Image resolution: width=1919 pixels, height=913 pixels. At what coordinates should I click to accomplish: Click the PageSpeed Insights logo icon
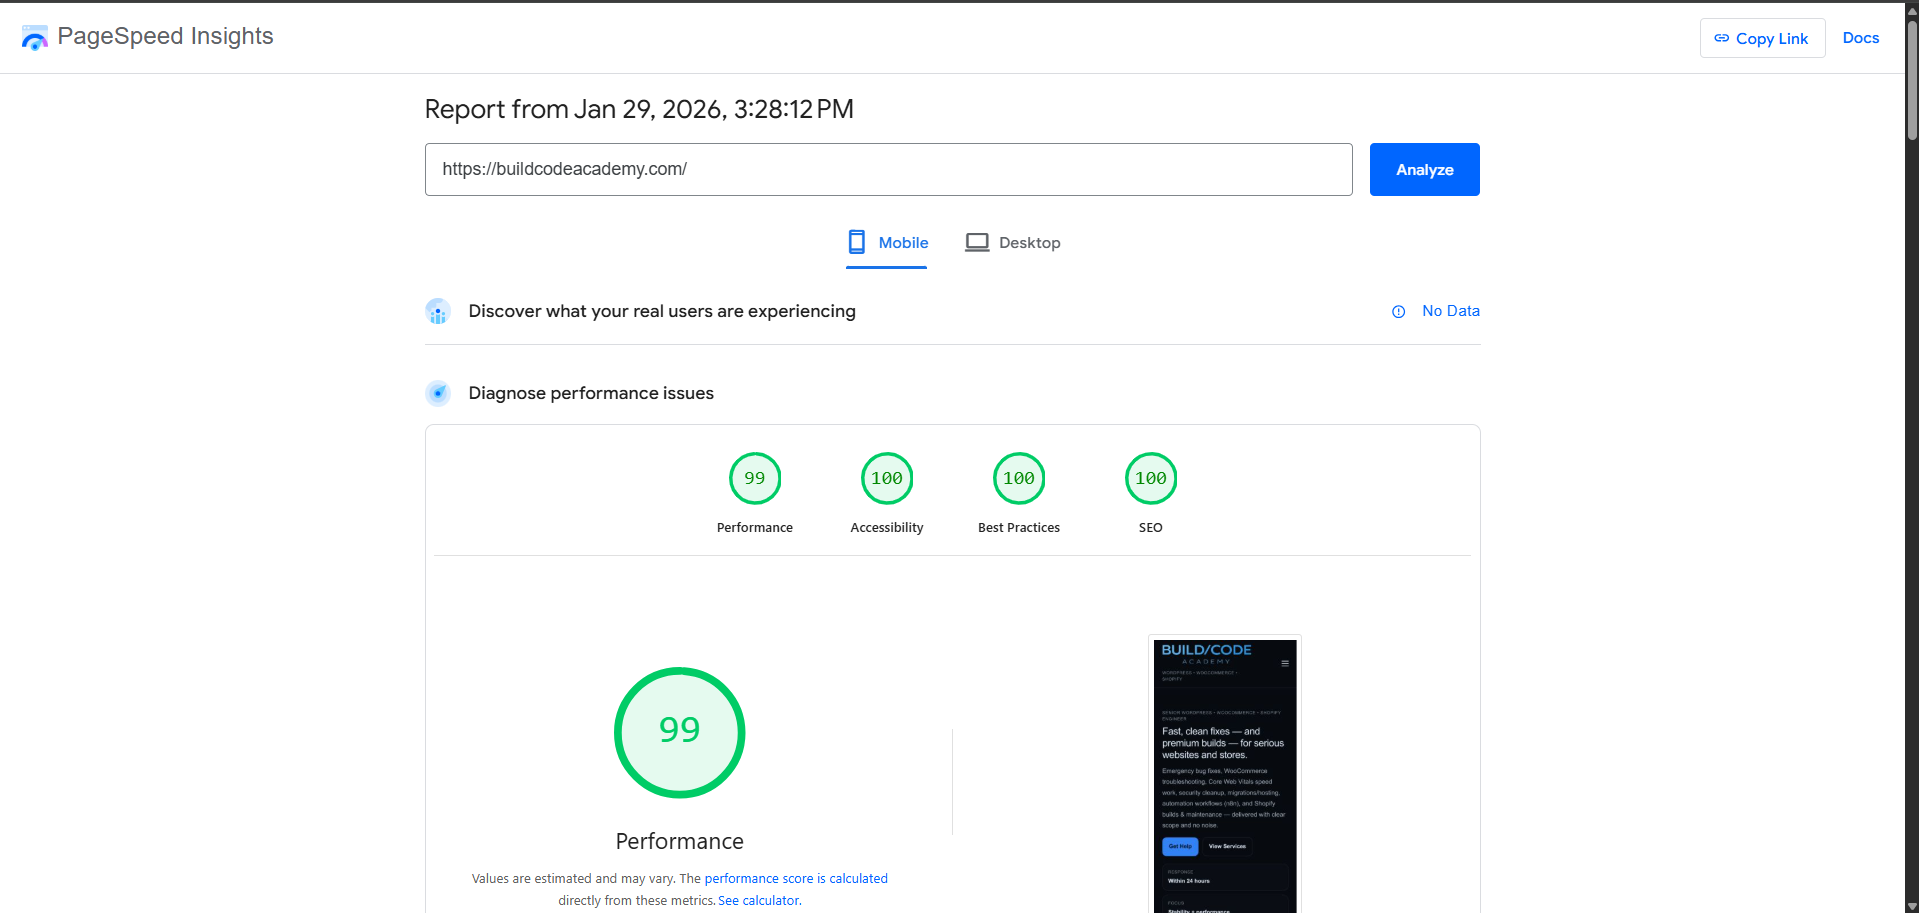(34, 38)
